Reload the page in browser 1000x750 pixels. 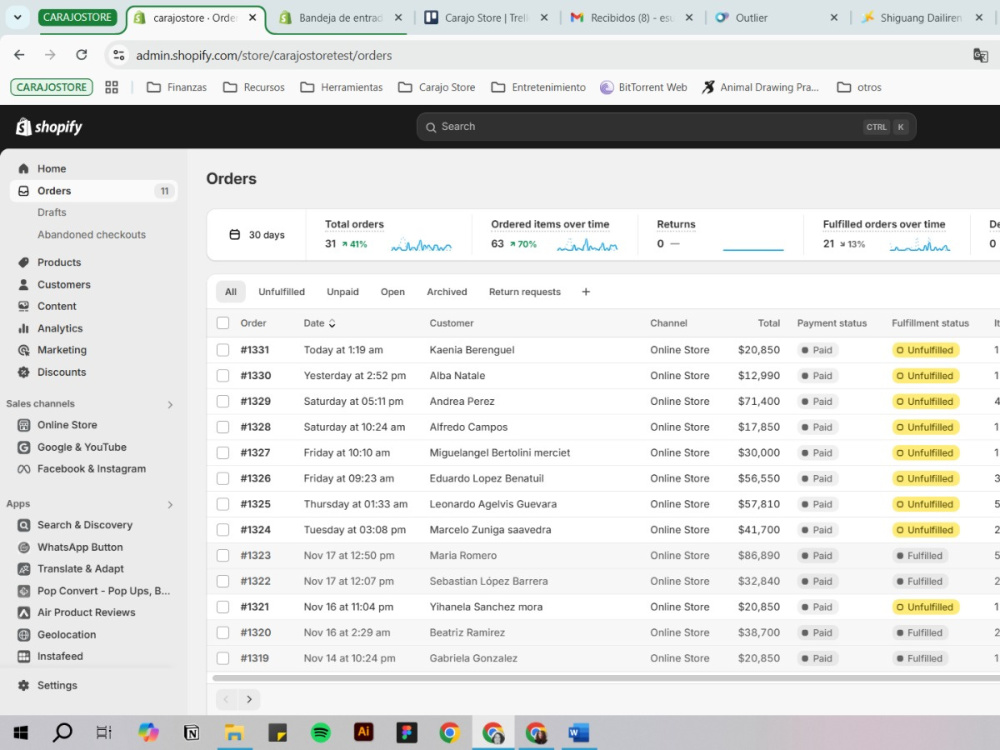[x=82, y=55]
